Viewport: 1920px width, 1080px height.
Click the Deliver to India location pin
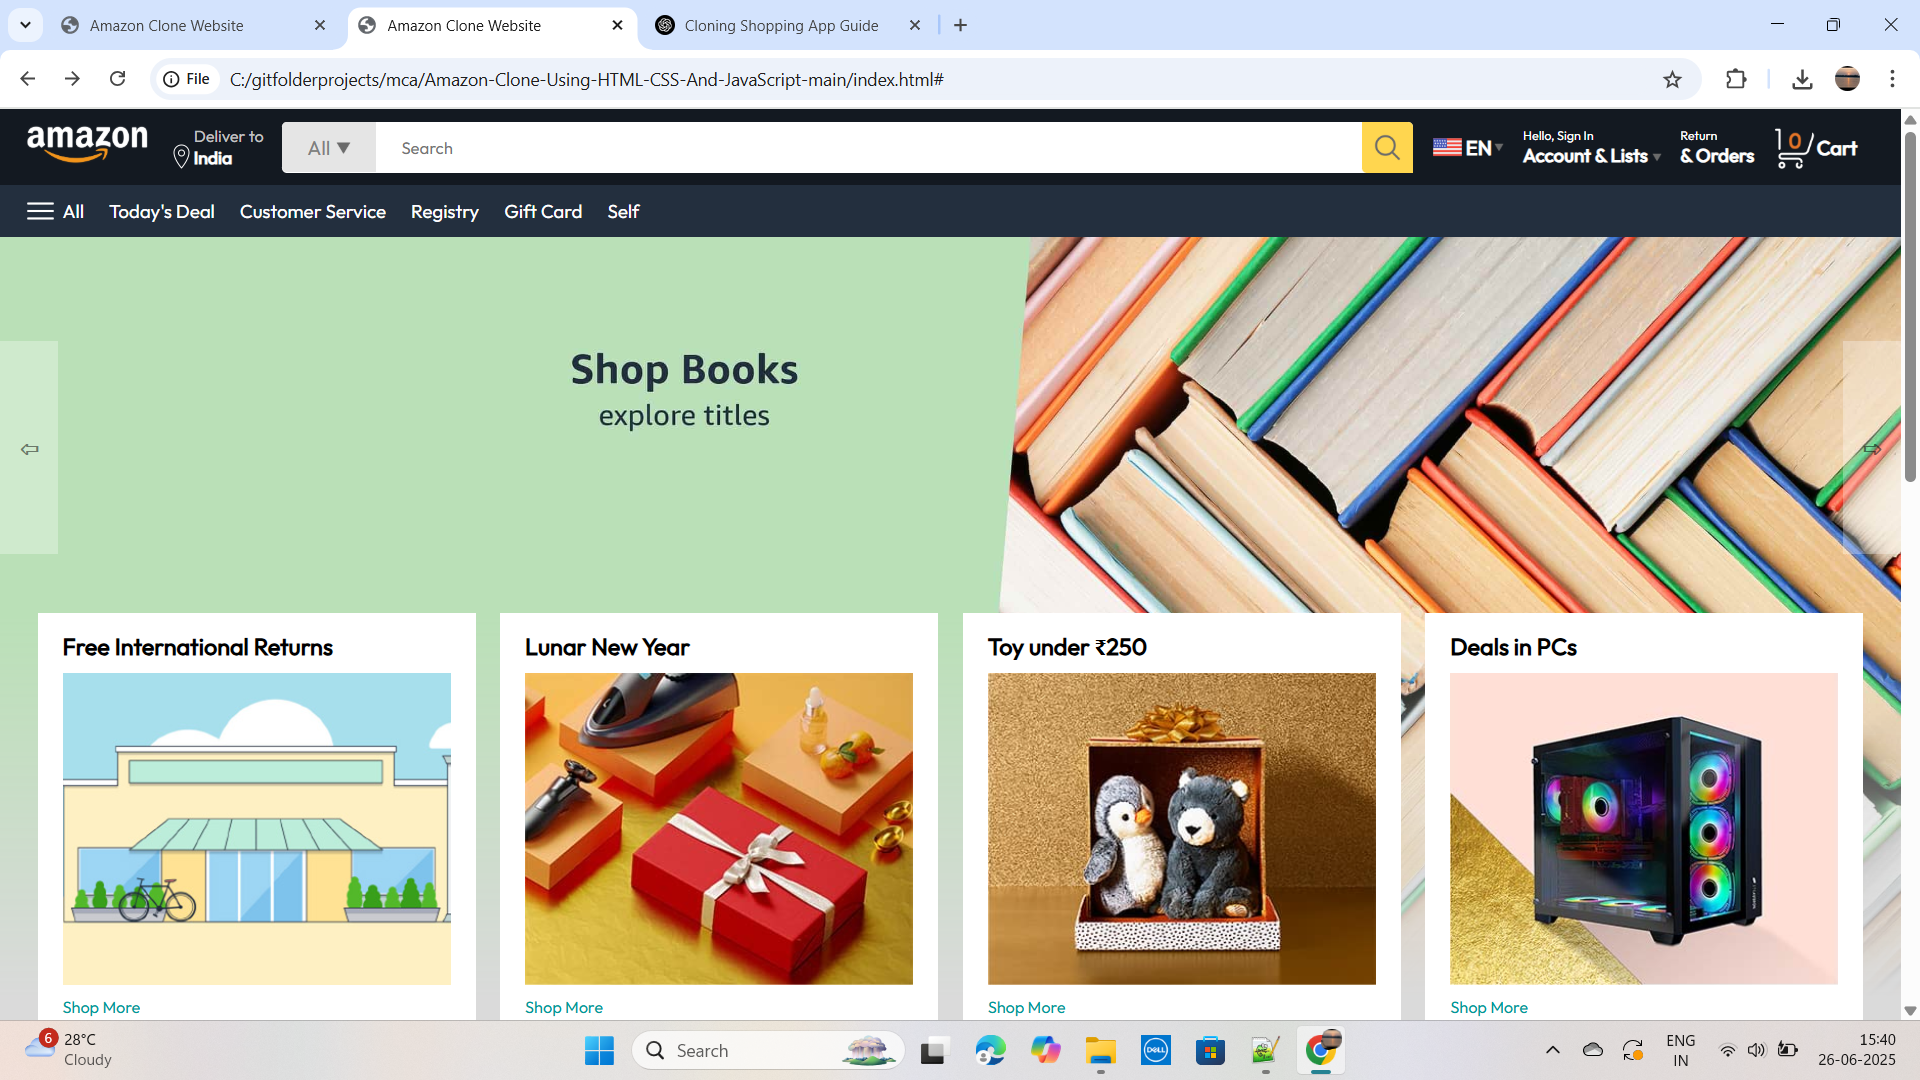(x=181, y=157)
